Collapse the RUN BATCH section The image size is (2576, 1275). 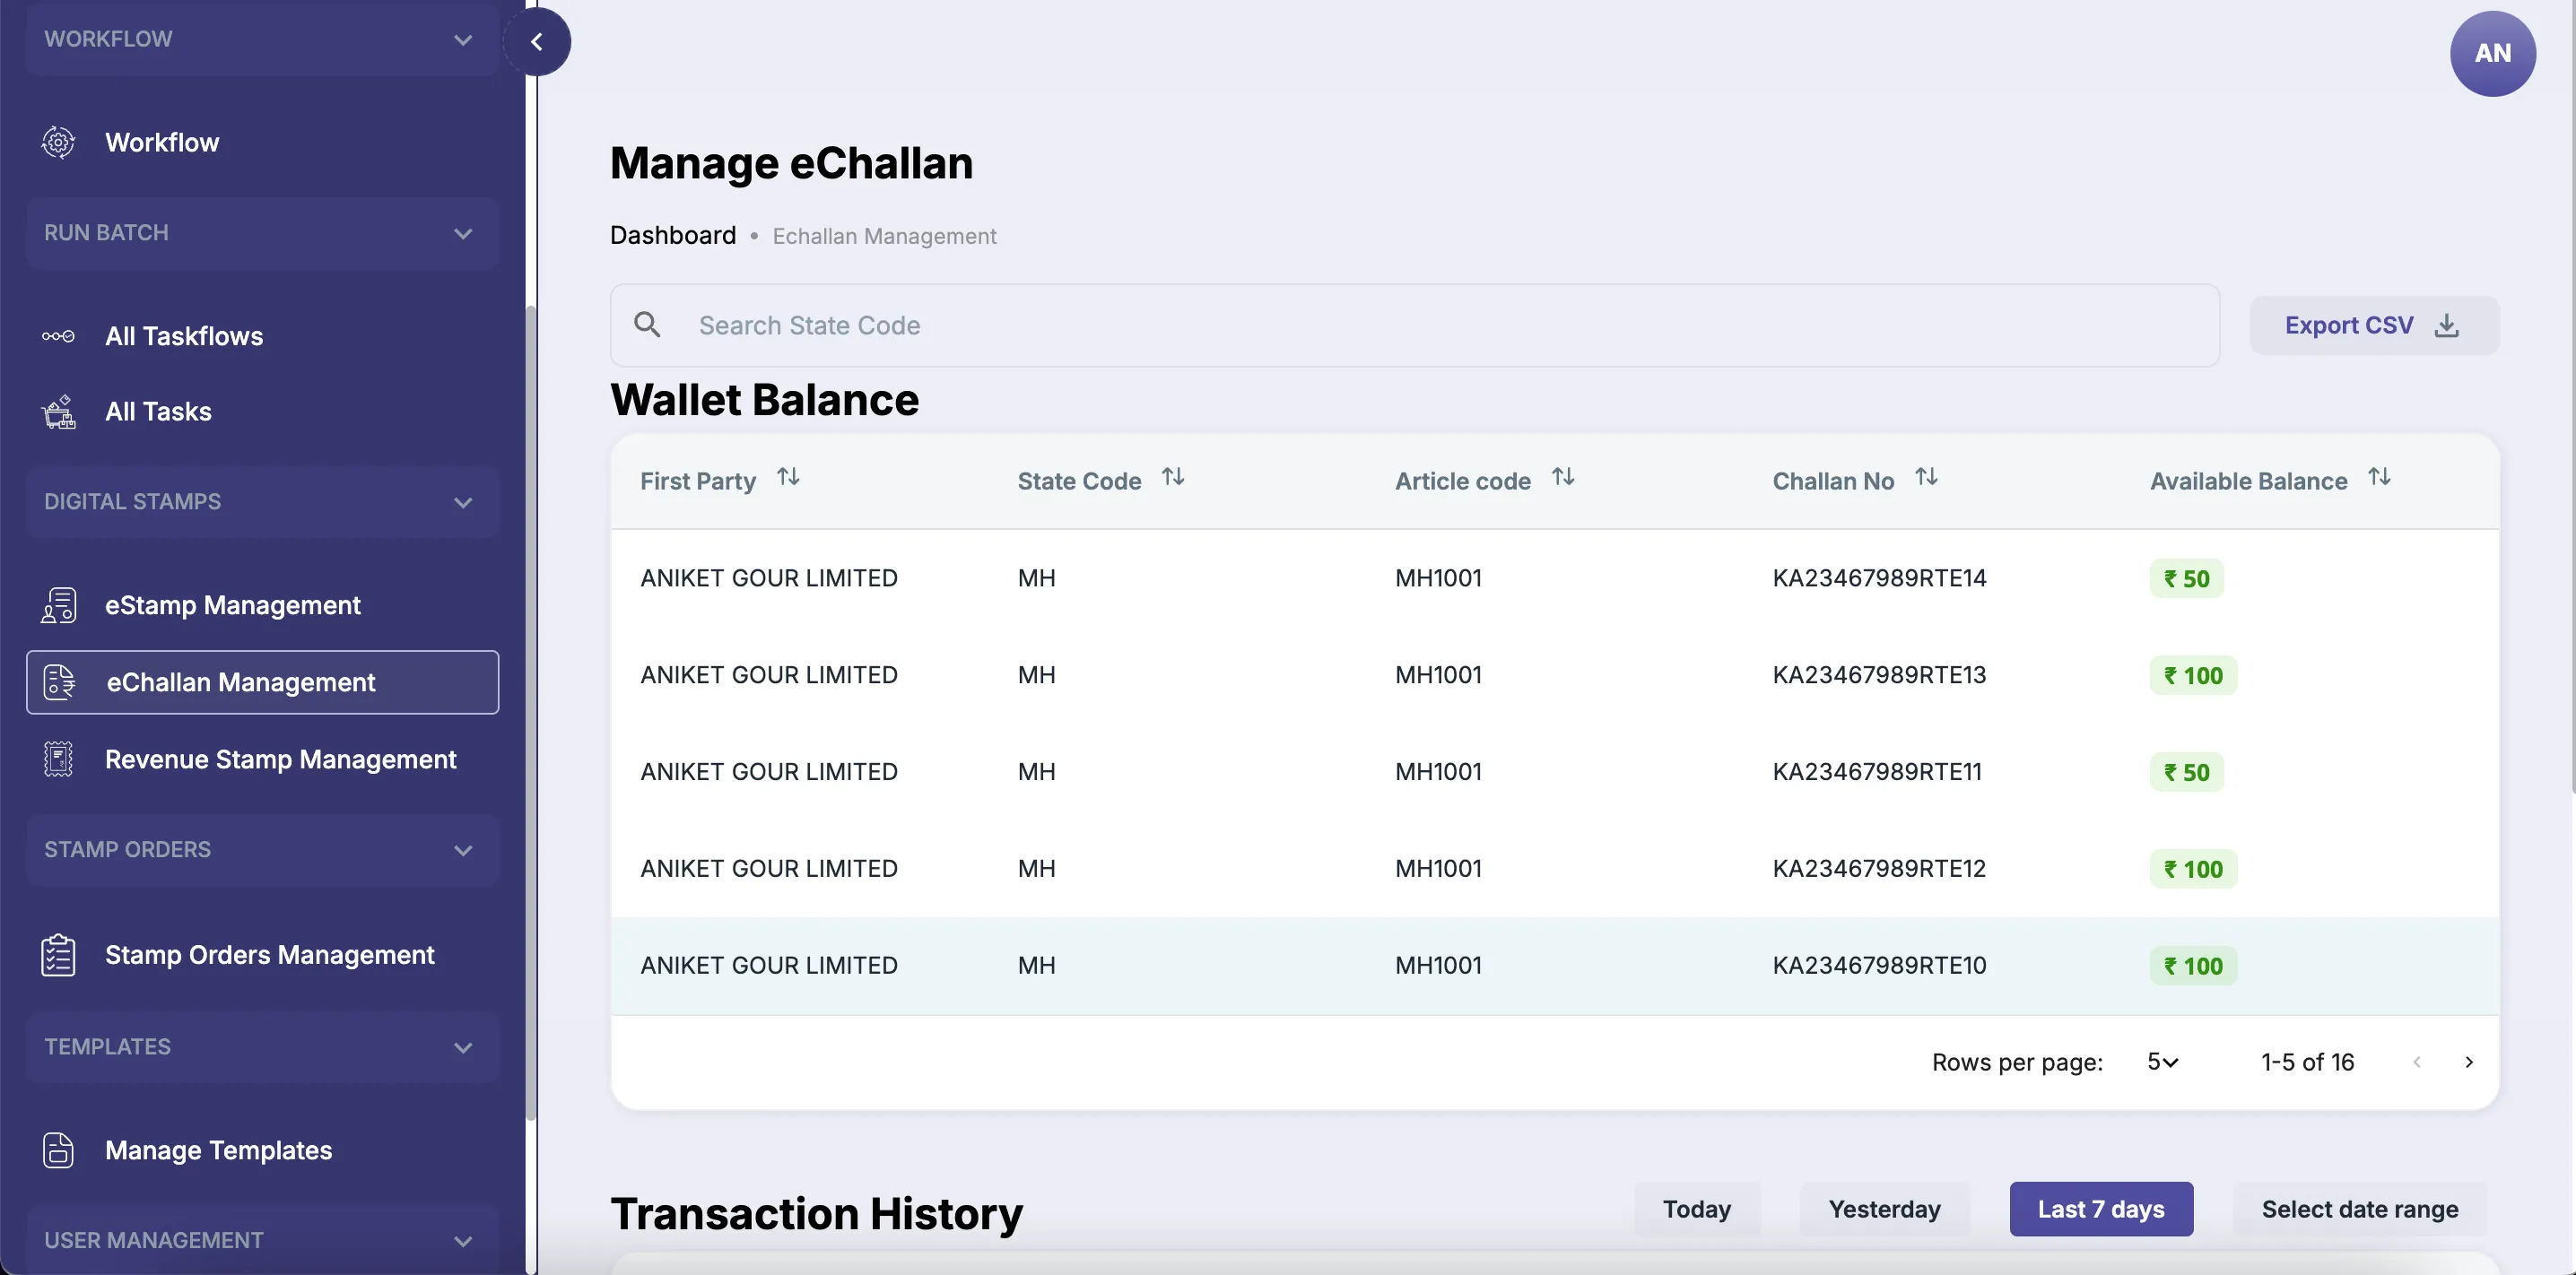(262, 233)
